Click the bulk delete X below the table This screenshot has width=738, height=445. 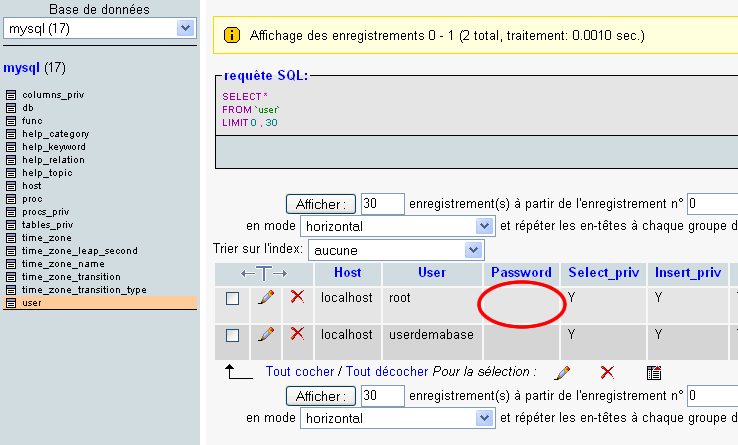pyautogui.click(x=607, y=372)
